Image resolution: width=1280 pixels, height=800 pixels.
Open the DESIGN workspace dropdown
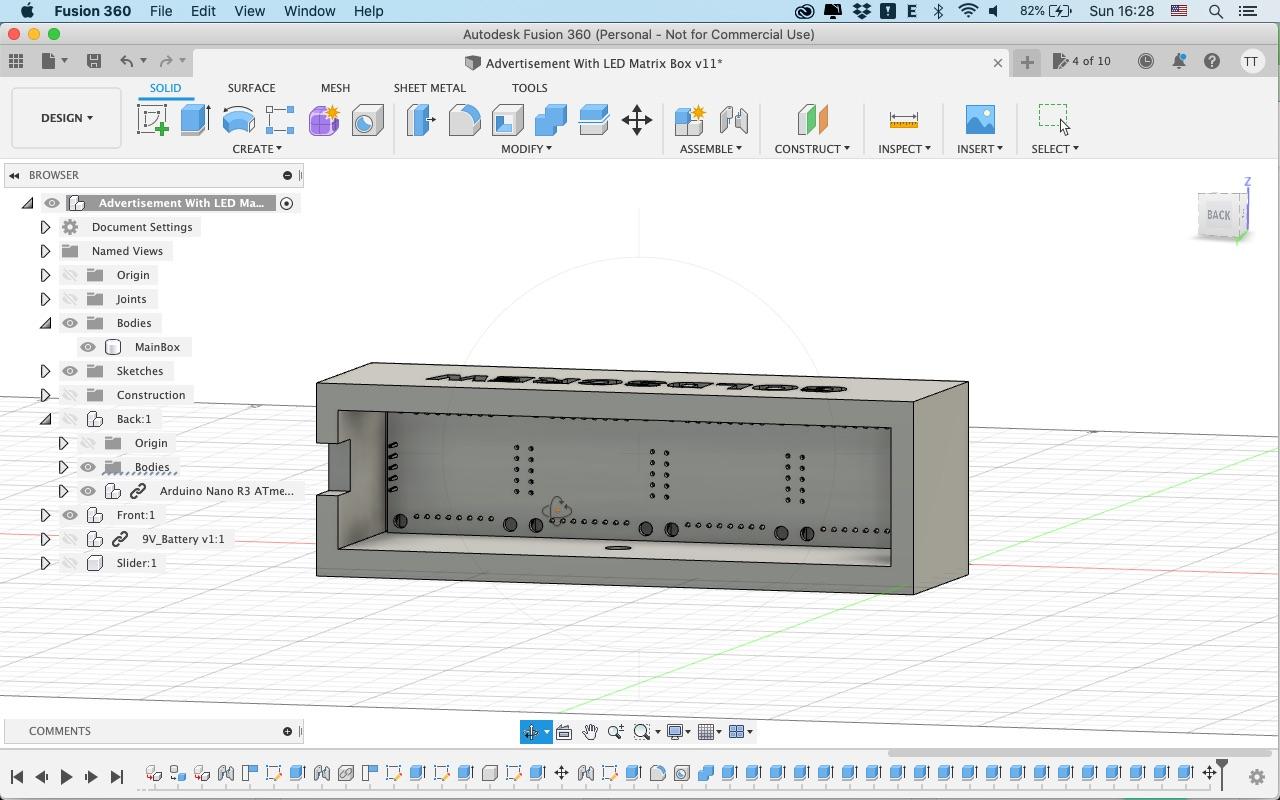[67, 118]
